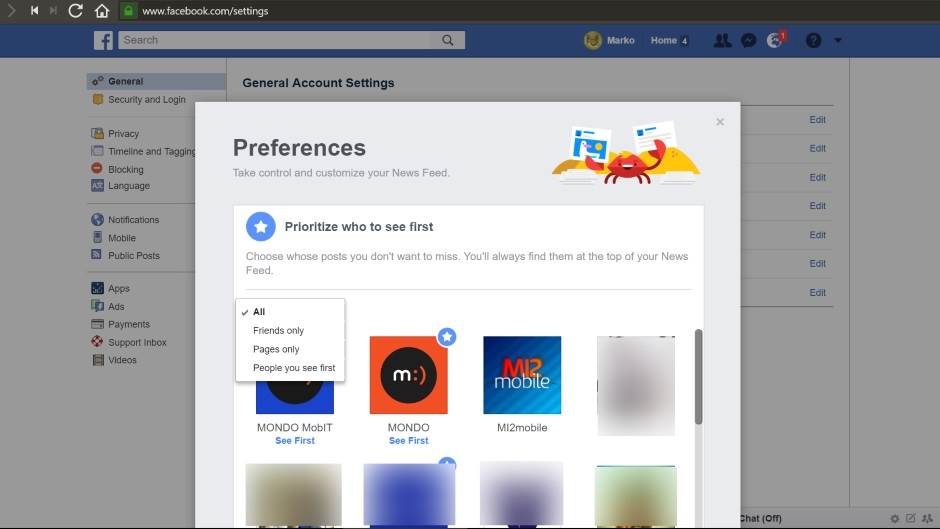The height and width of the screenshot is (529, 940).
Task: Open the notifications globe icon
Action: (x=774, y=41)
